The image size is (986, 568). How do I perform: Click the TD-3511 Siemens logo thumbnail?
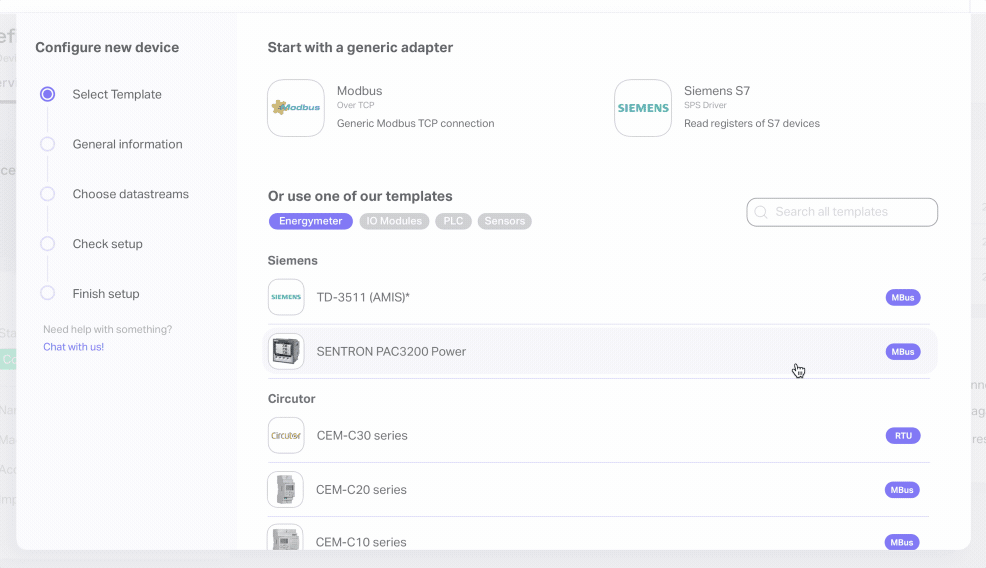pyautogui.click(x=286, y=297)
